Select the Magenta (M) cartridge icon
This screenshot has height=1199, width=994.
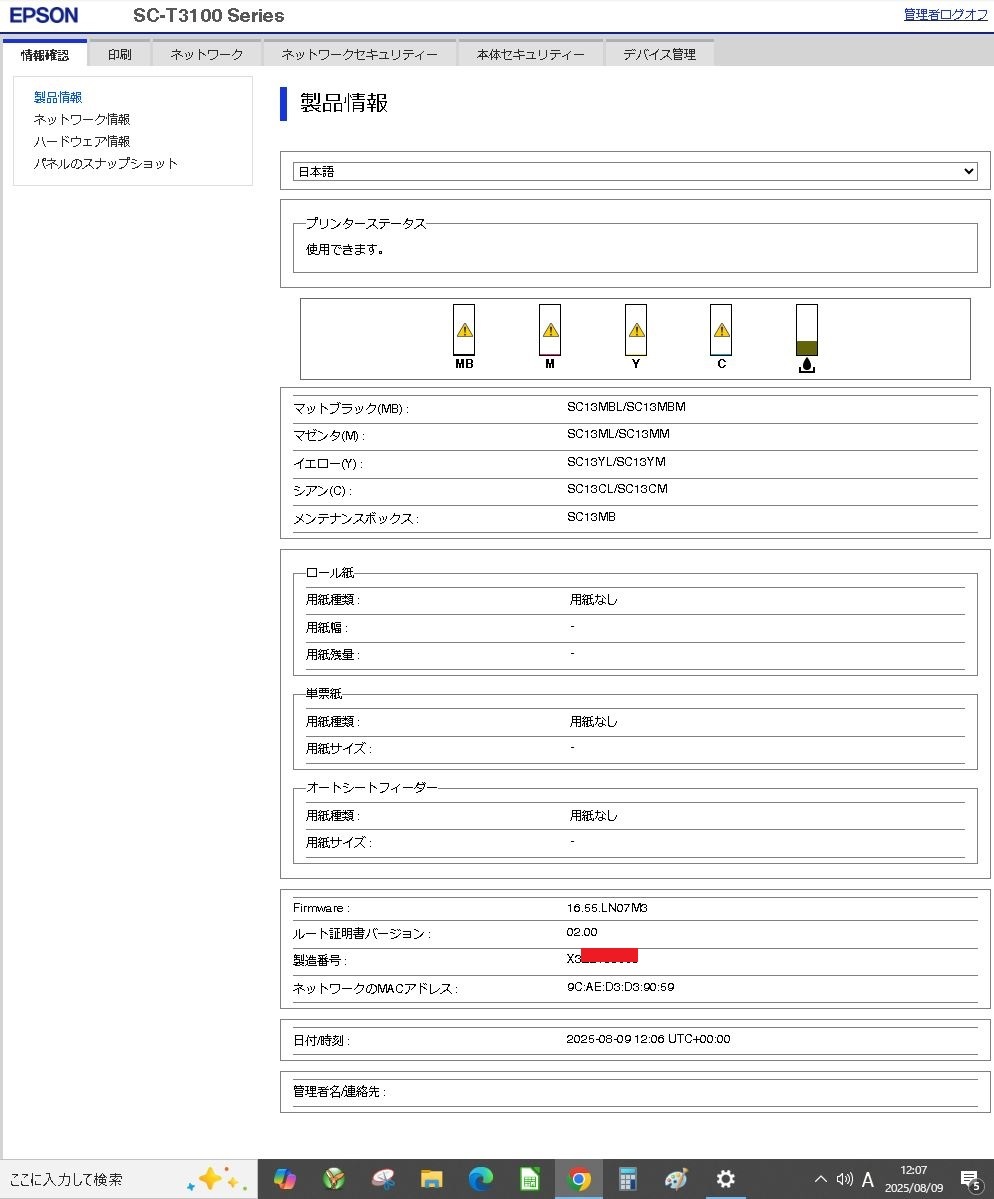pyautogui.click(x=548, y=330)
